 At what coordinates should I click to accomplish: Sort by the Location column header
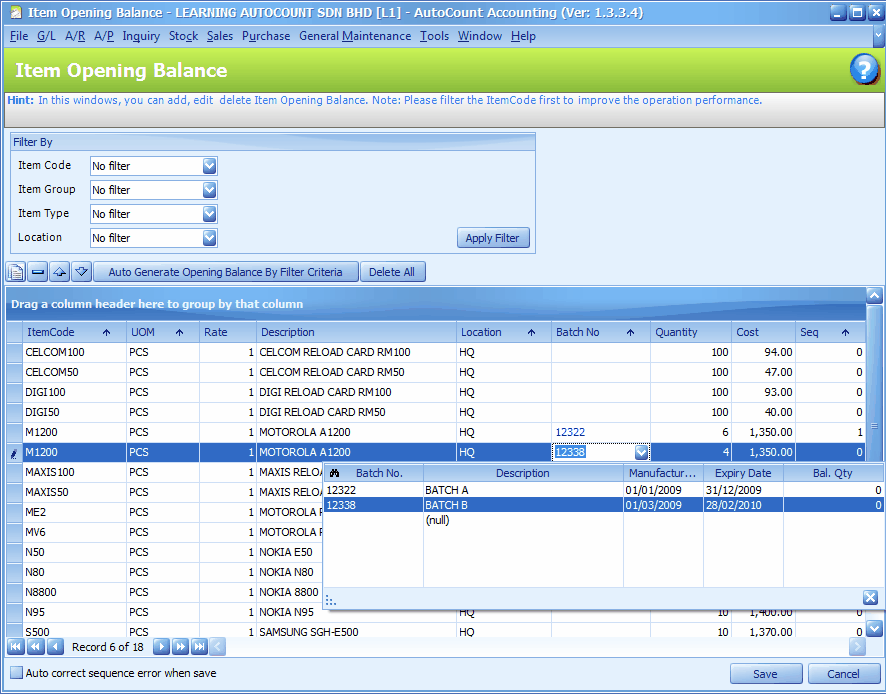[504, 332]
